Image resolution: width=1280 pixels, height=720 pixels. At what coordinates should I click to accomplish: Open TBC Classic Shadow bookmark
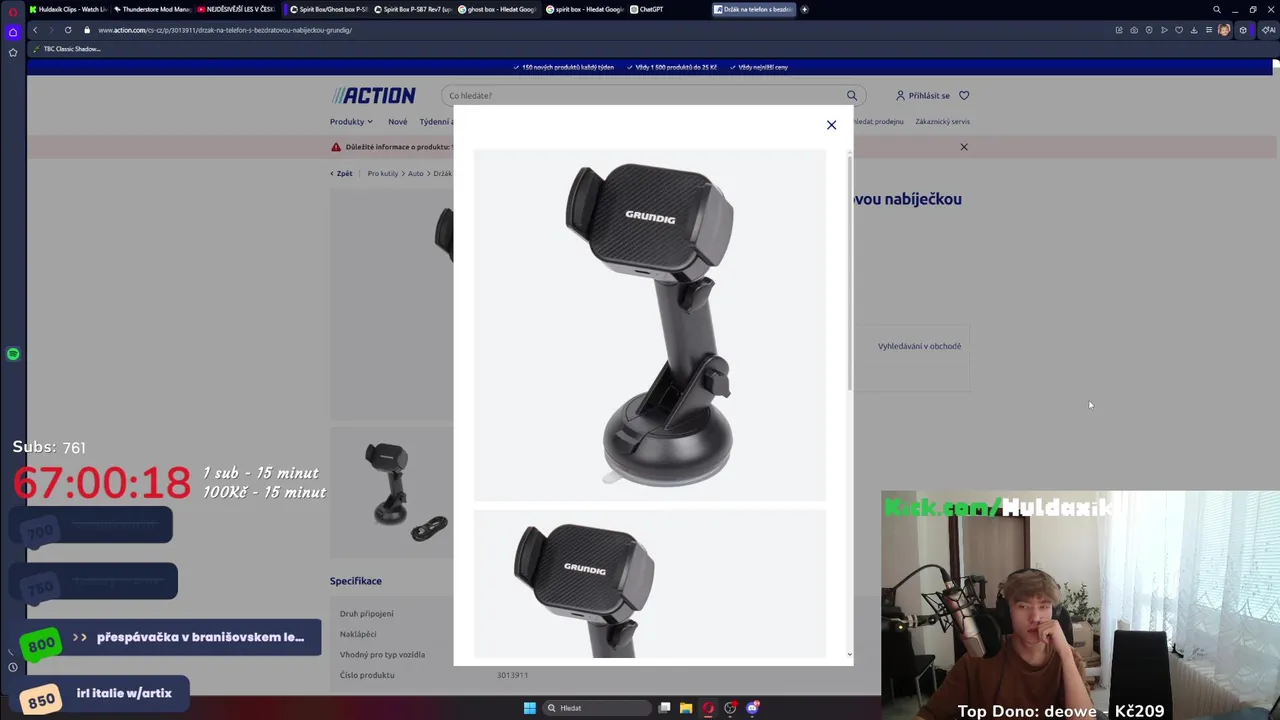coord(67,49)
